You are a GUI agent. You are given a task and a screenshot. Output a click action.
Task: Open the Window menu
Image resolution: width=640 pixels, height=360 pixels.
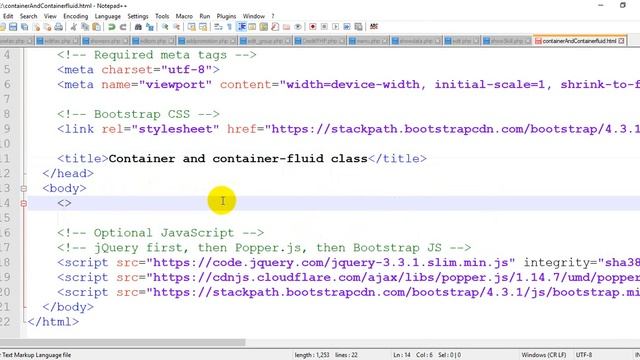(x=254, y=16)
